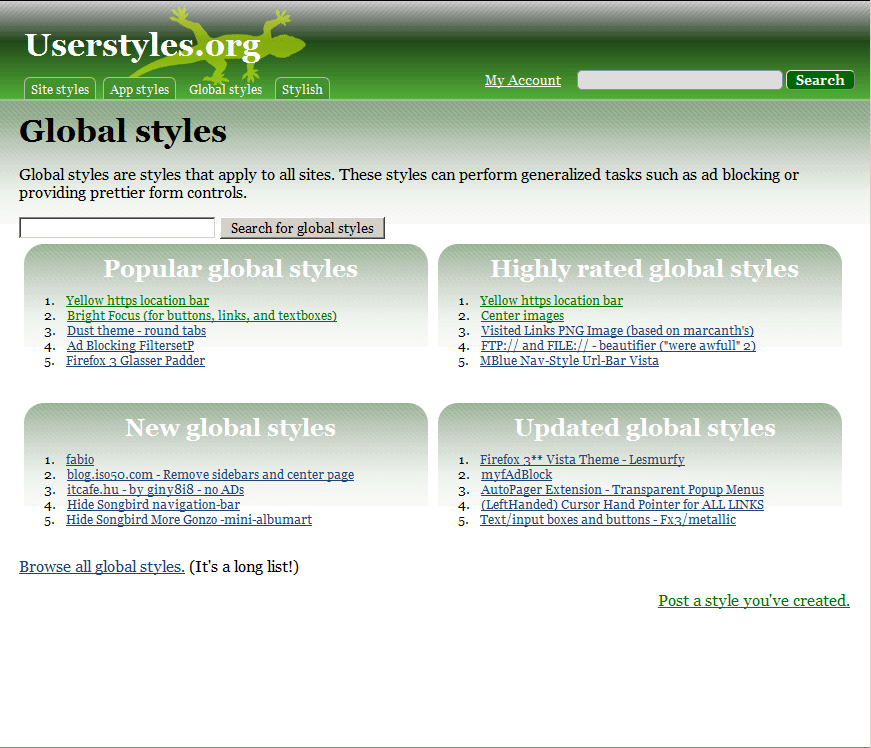This screenshot has height=748, width=871.
Task: Open myfAdBlock style link
Action: pos(517,475)
